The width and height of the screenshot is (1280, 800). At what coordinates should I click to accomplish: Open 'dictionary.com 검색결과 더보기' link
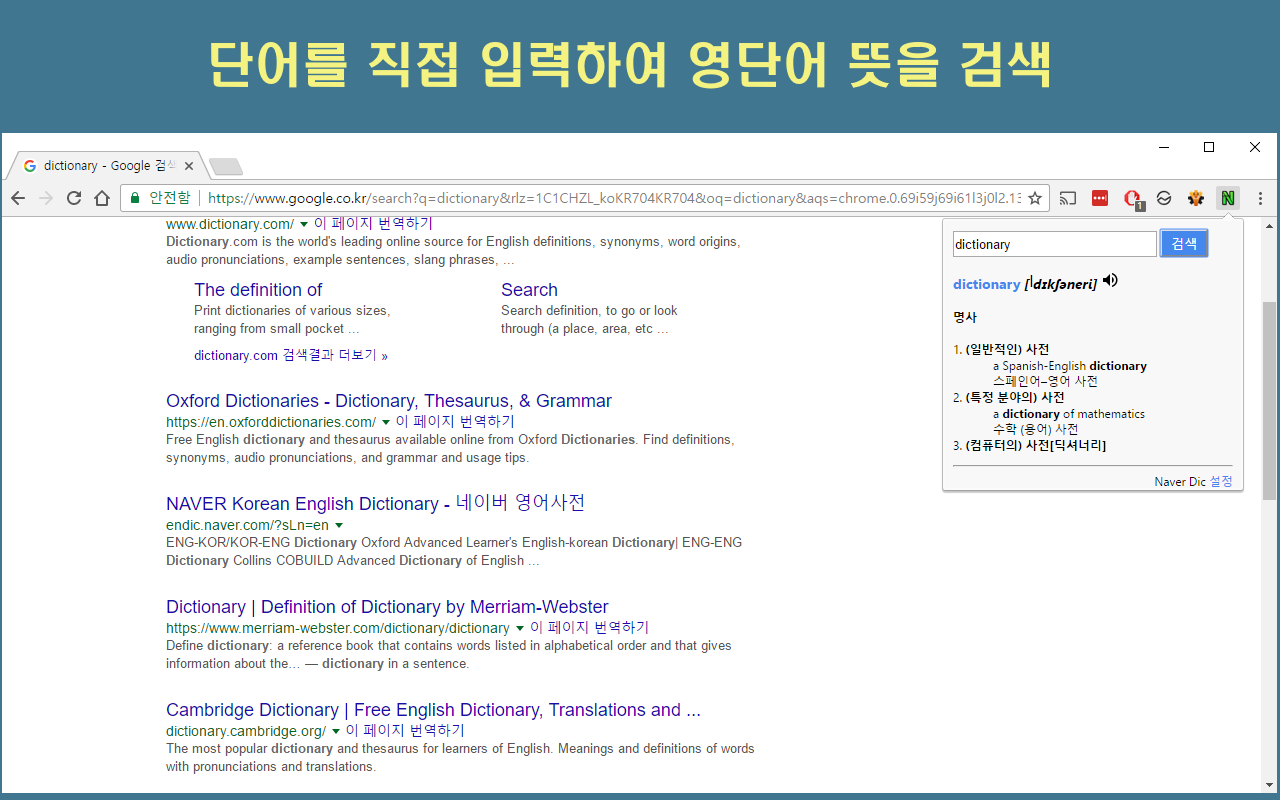coord(291,355)
